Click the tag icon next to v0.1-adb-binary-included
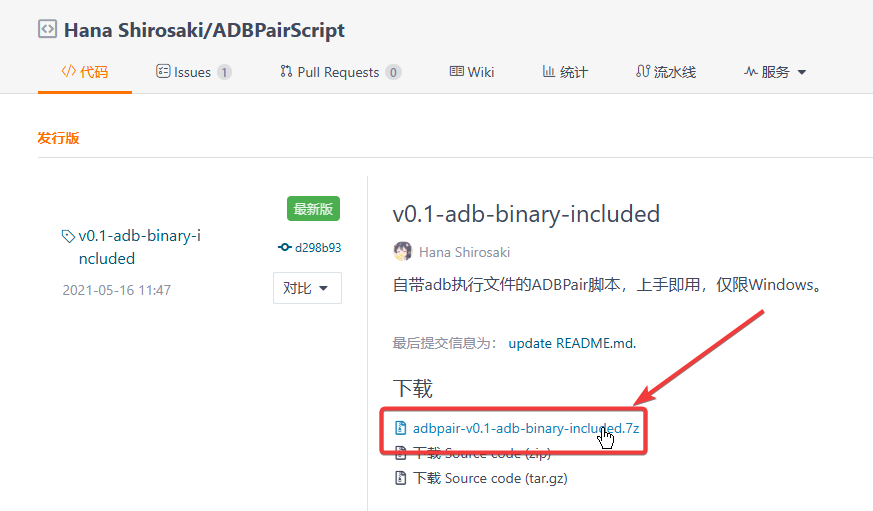The image size is (873, 511). (x=68, y=236)
